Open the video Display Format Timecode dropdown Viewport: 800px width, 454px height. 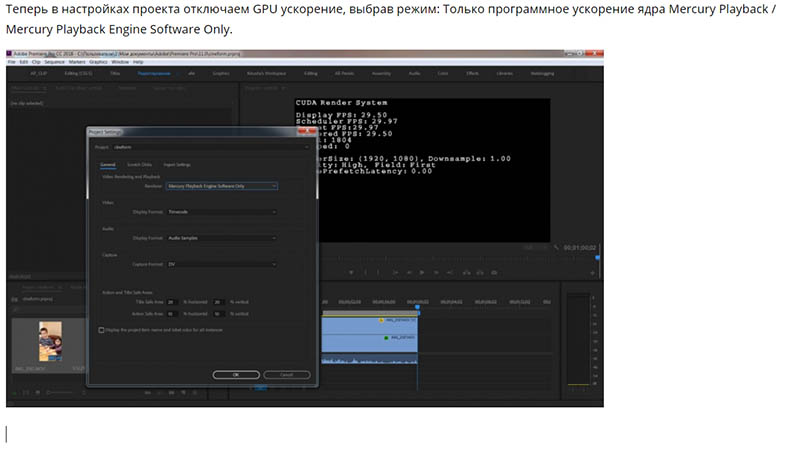tap(222, 212)
